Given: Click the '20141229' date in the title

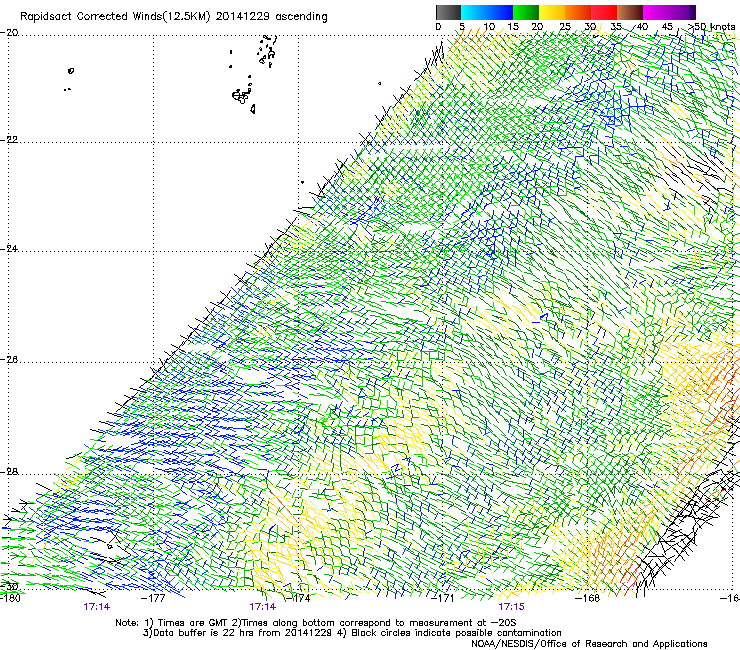Looking at the screenshot, I should [243, 17].
